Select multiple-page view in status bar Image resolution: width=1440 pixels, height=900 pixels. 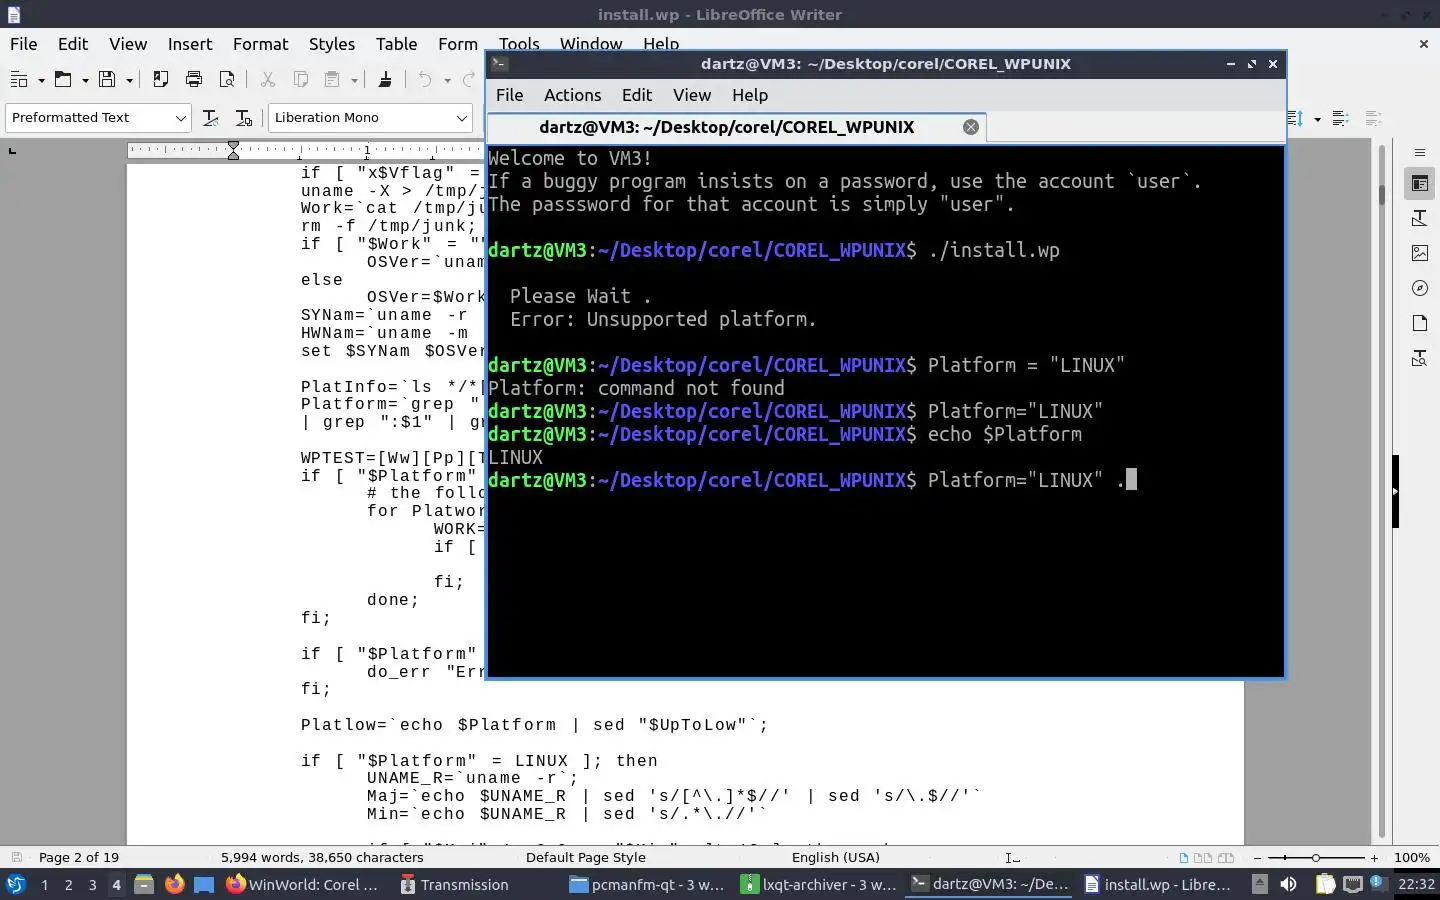click(x=1203, y=858)
